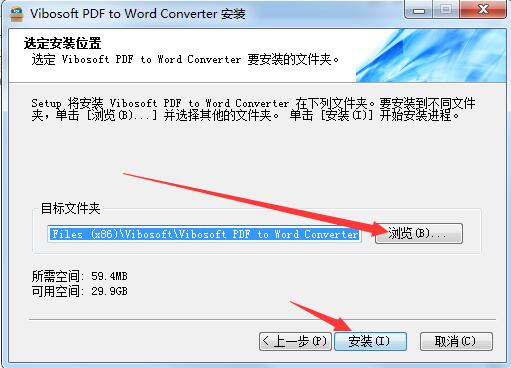511x368 pixels.
Task: Go back with 上一步(P) button
Action: [x=295, y=341]
